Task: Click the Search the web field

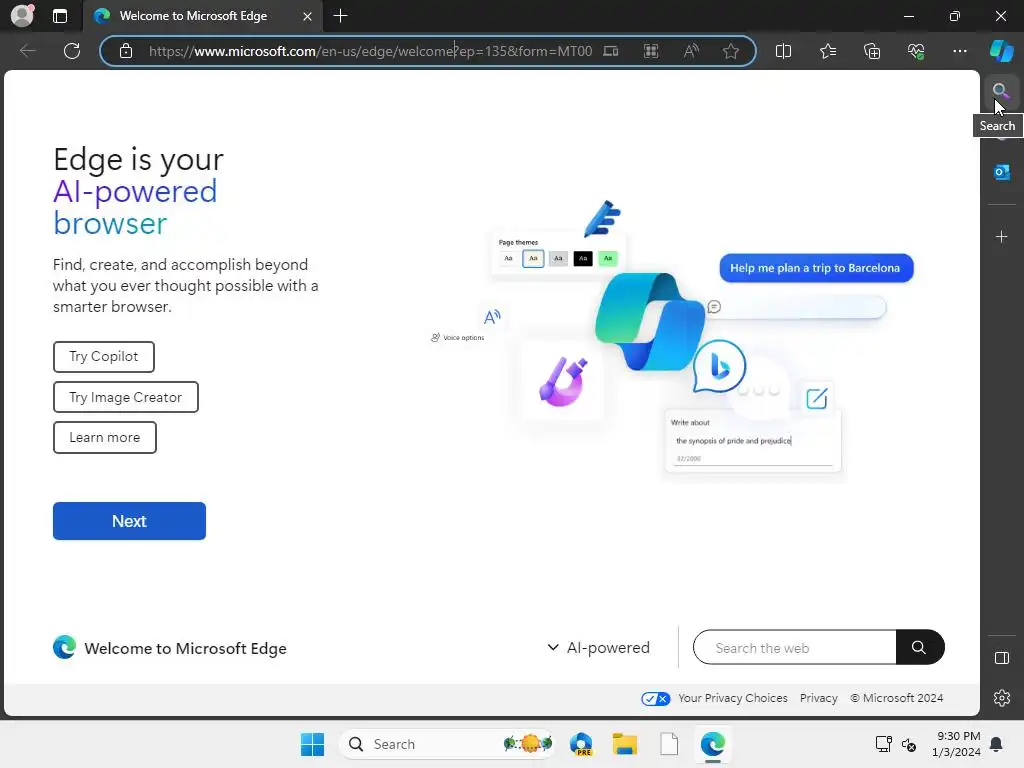Action: point(795,648)
